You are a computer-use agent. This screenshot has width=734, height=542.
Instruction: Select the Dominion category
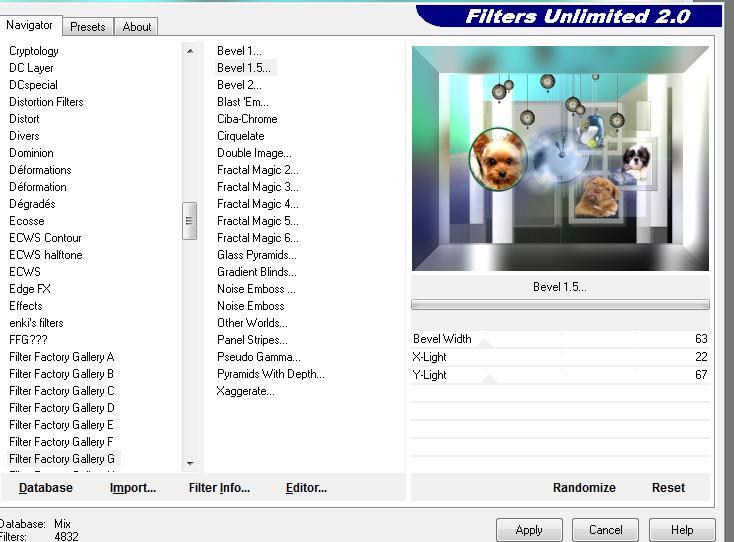click(31, 153)
